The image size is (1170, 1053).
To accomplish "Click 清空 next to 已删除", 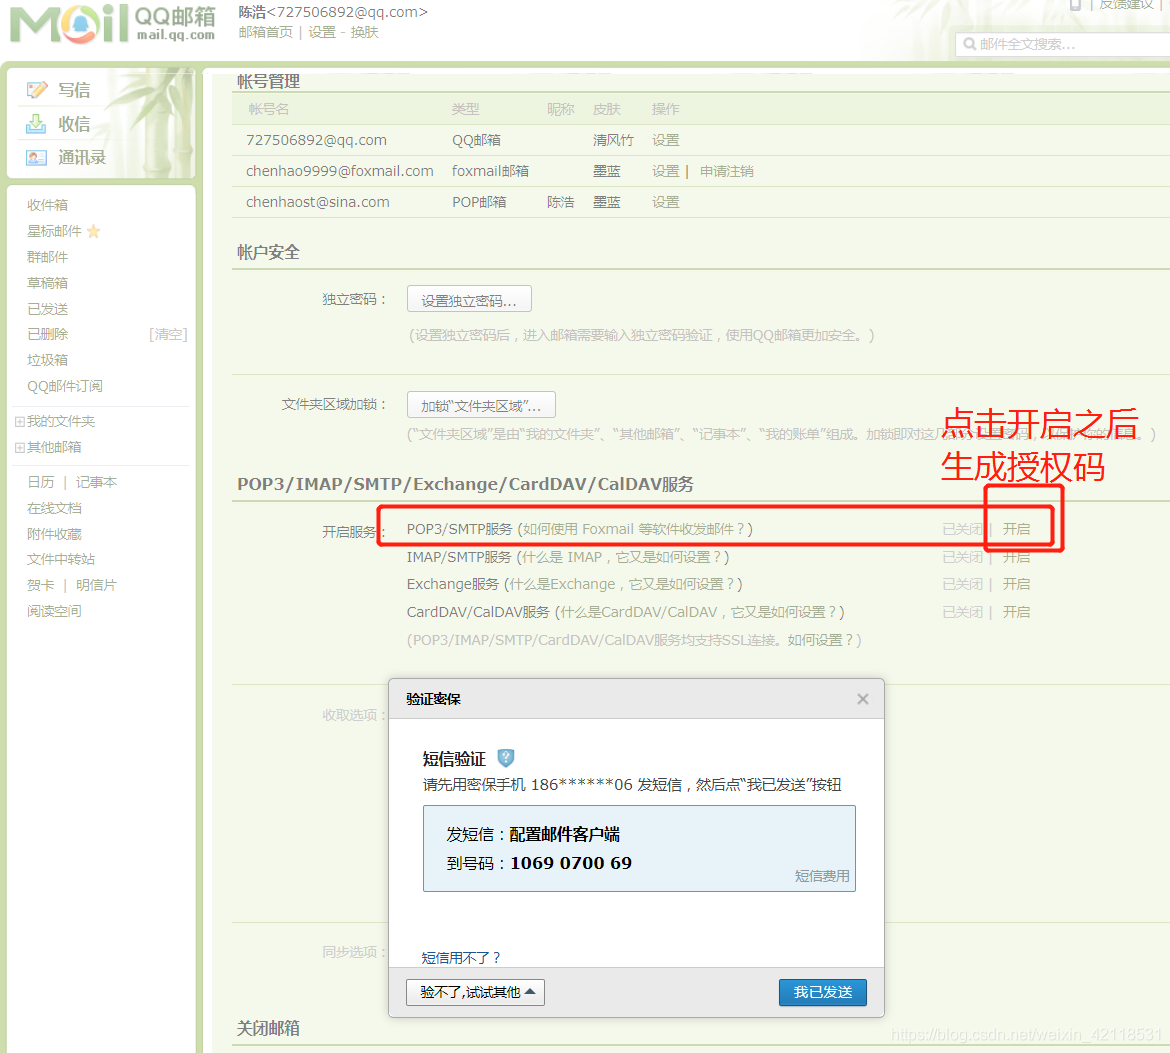I will click(x=168, y=334).
